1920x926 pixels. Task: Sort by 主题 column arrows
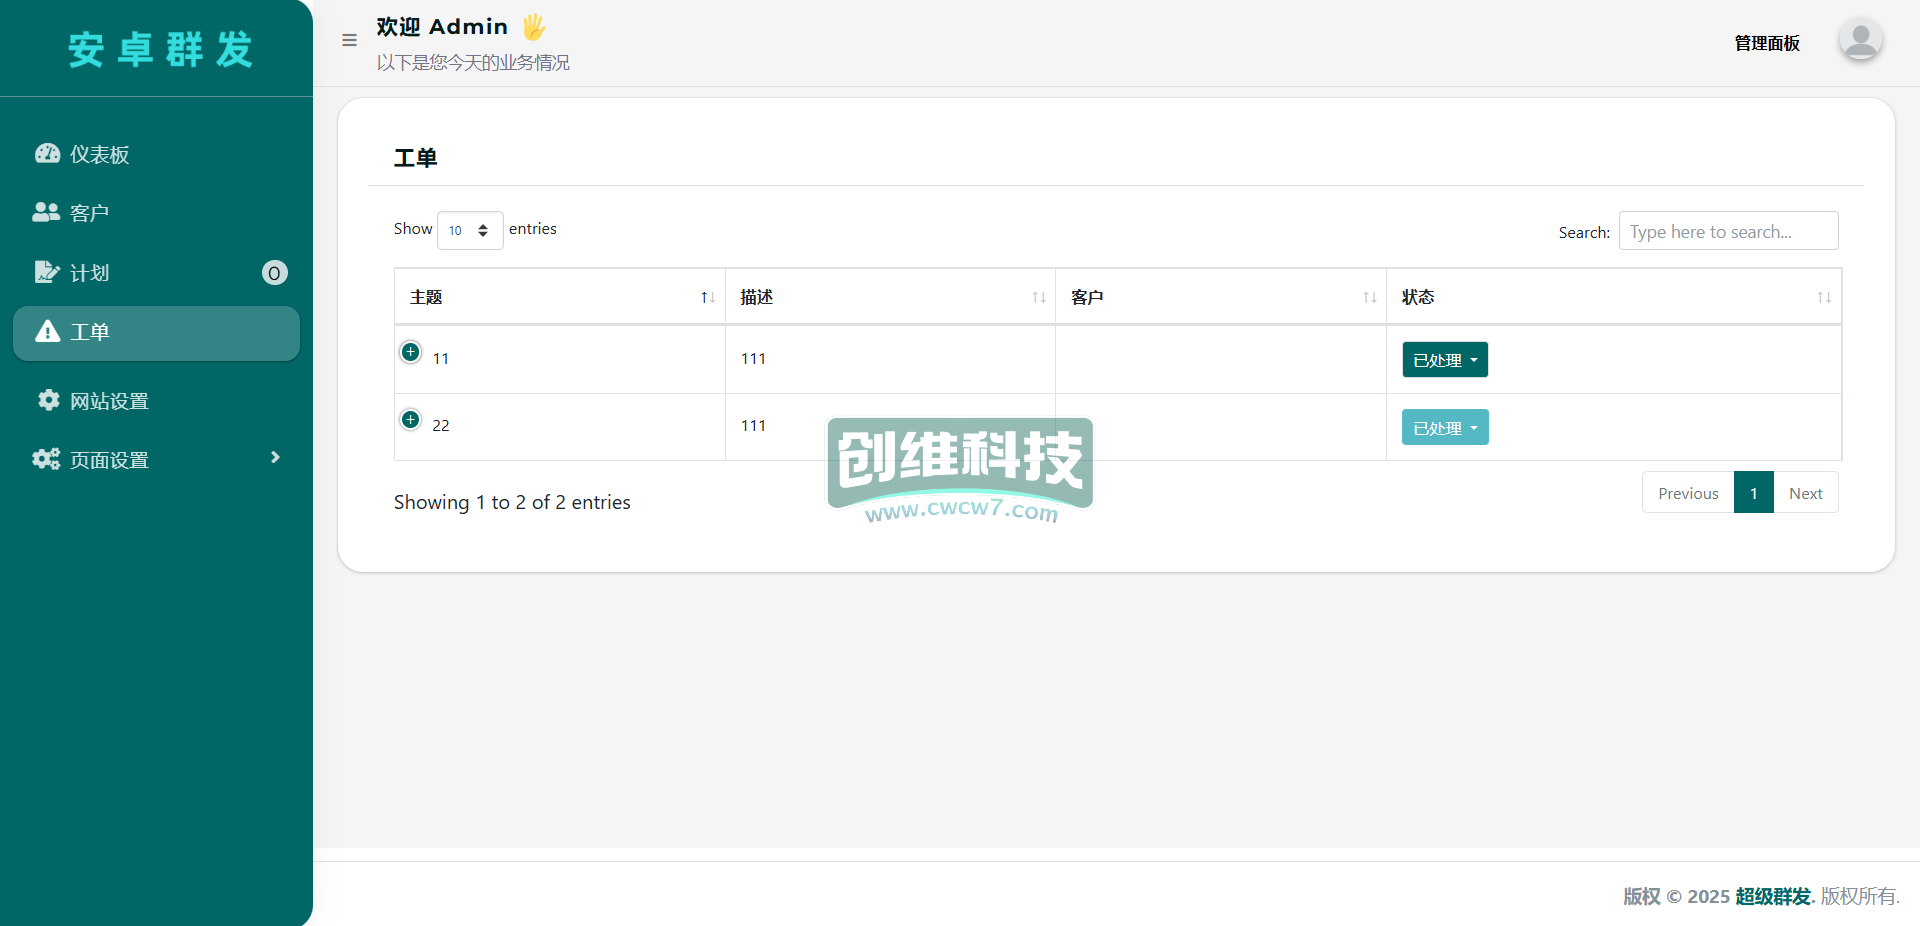(707, 298)
